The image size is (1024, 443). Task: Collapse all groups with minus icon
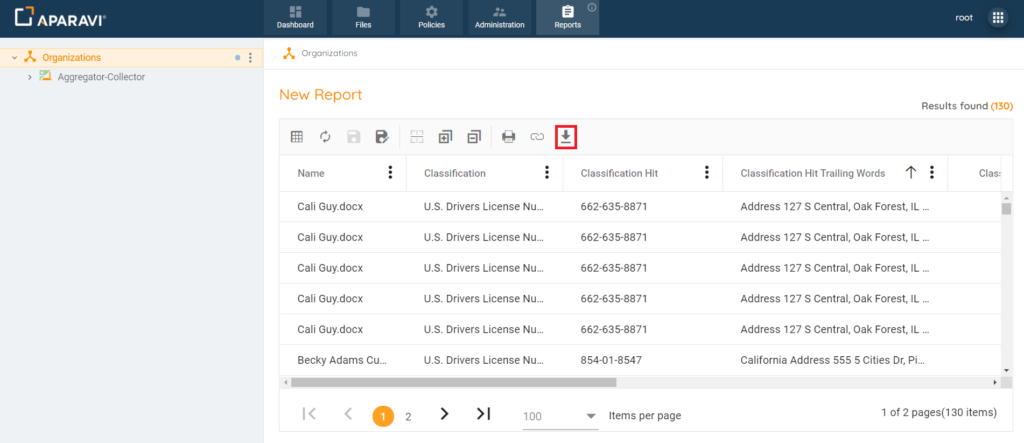[x=474, y=137]
